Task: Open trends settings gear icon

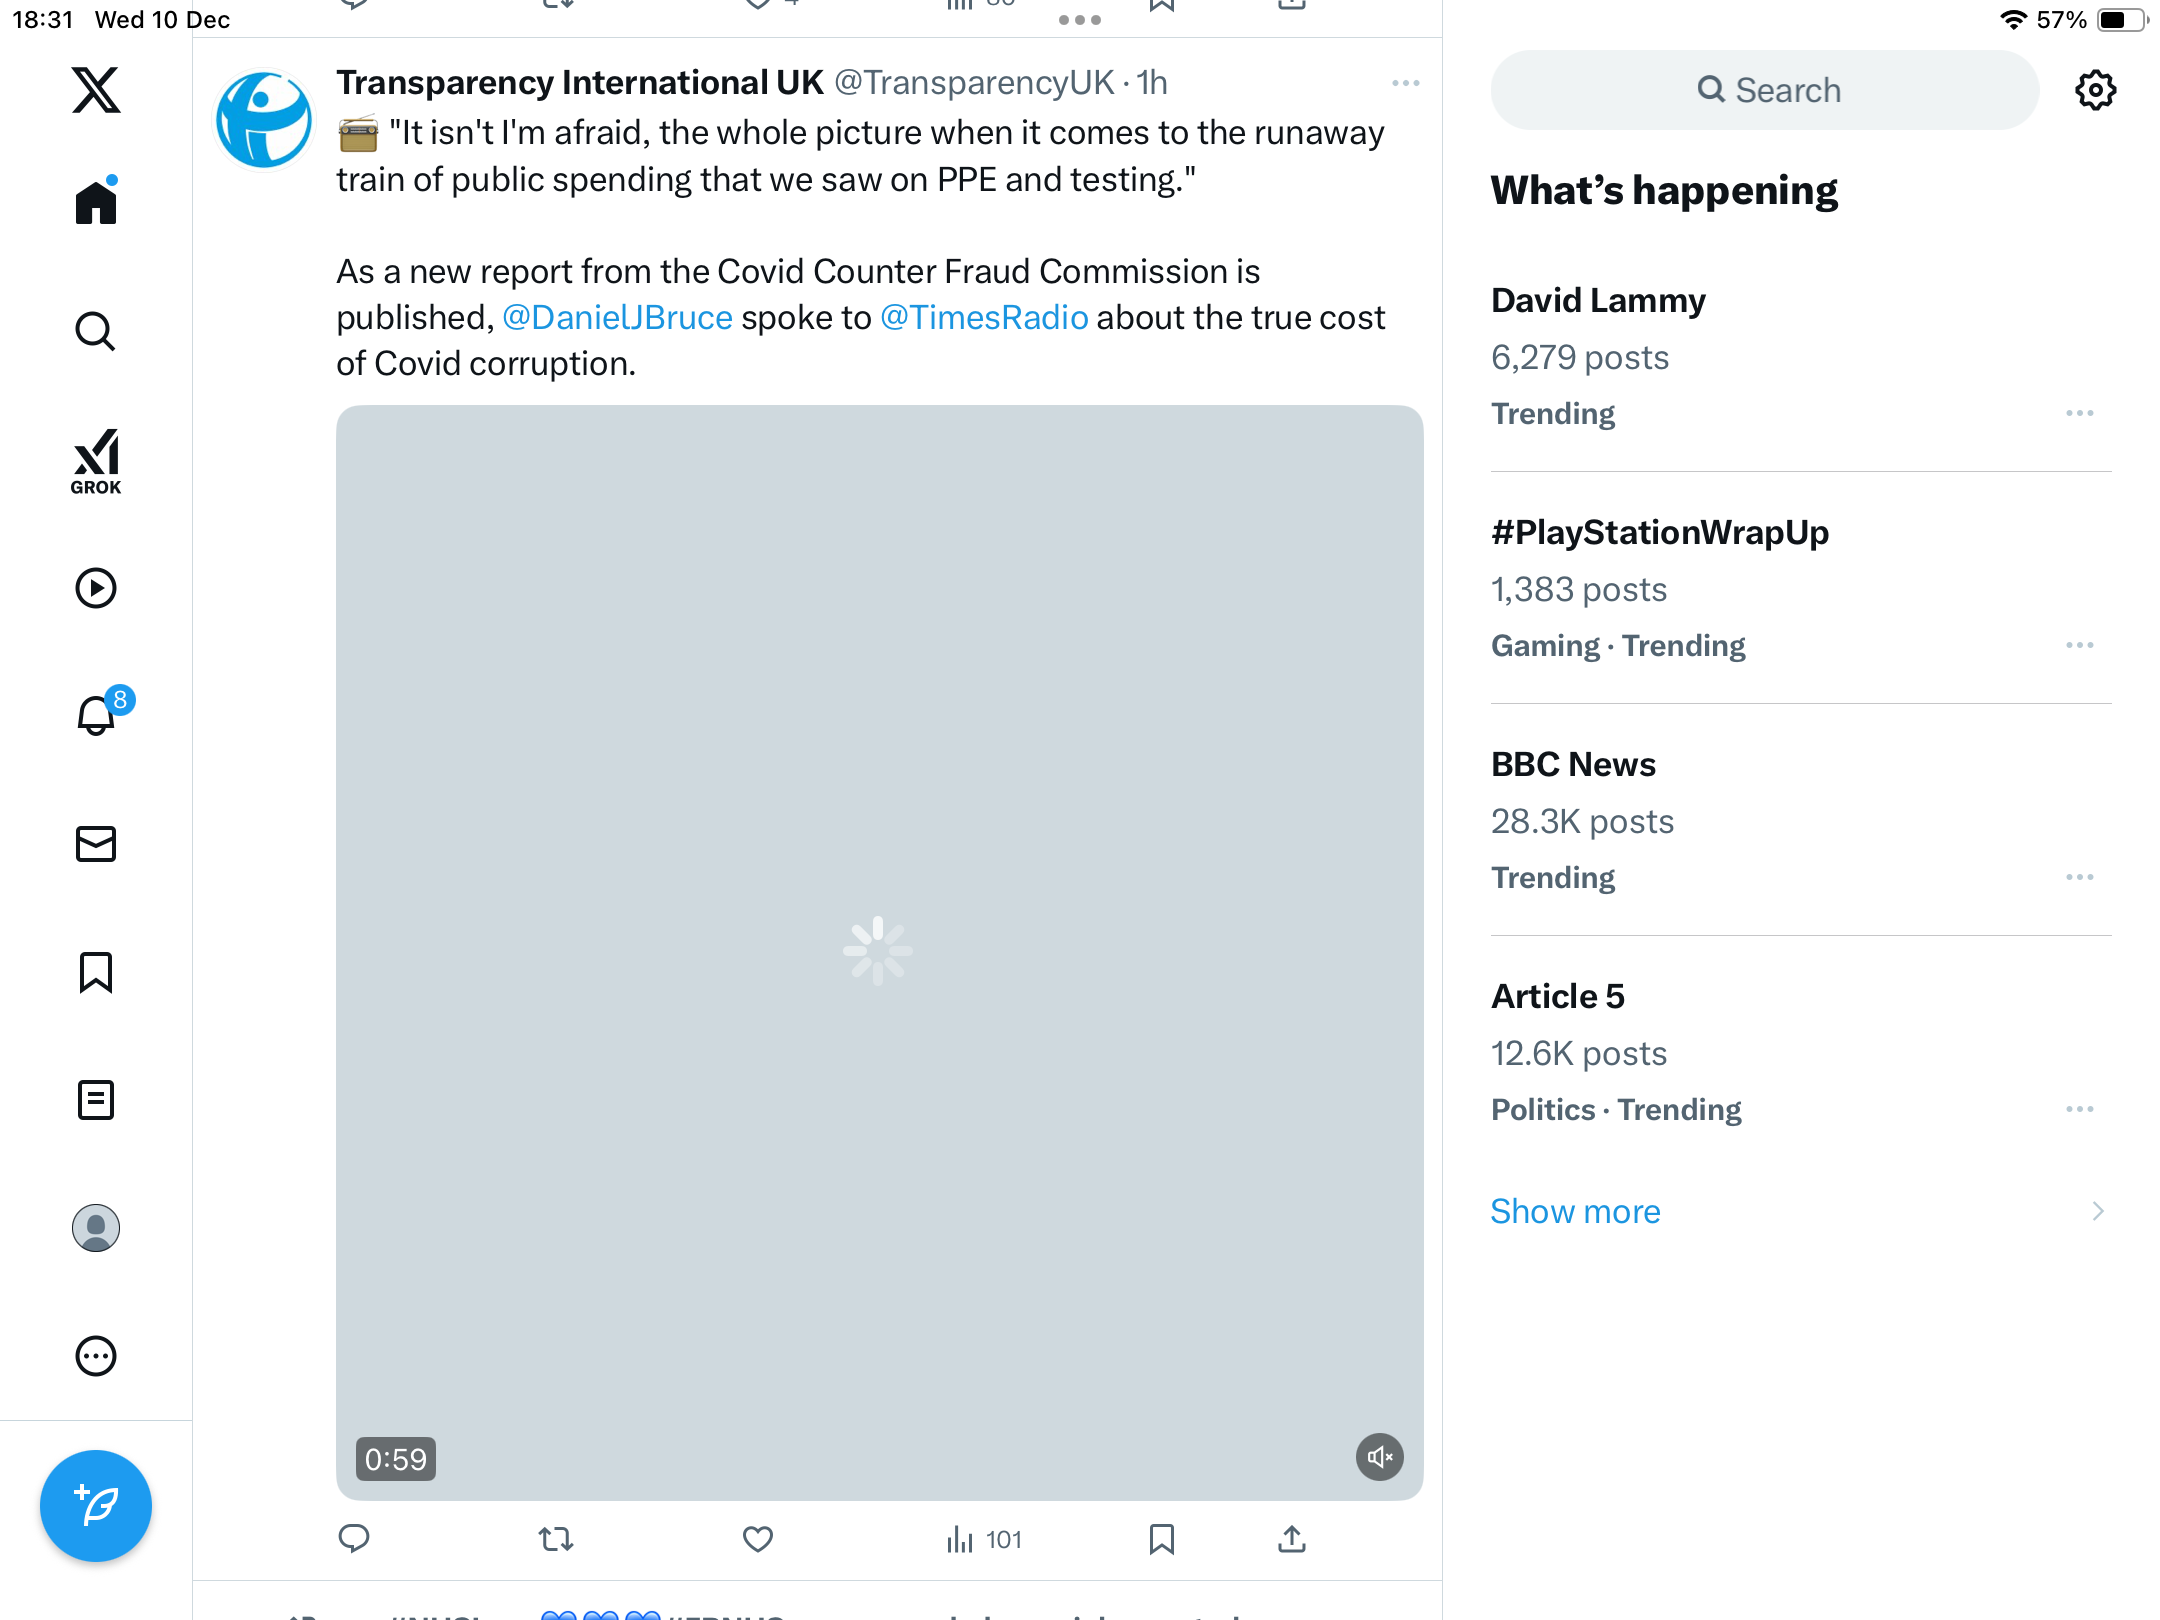Action: pos(2095,90)
